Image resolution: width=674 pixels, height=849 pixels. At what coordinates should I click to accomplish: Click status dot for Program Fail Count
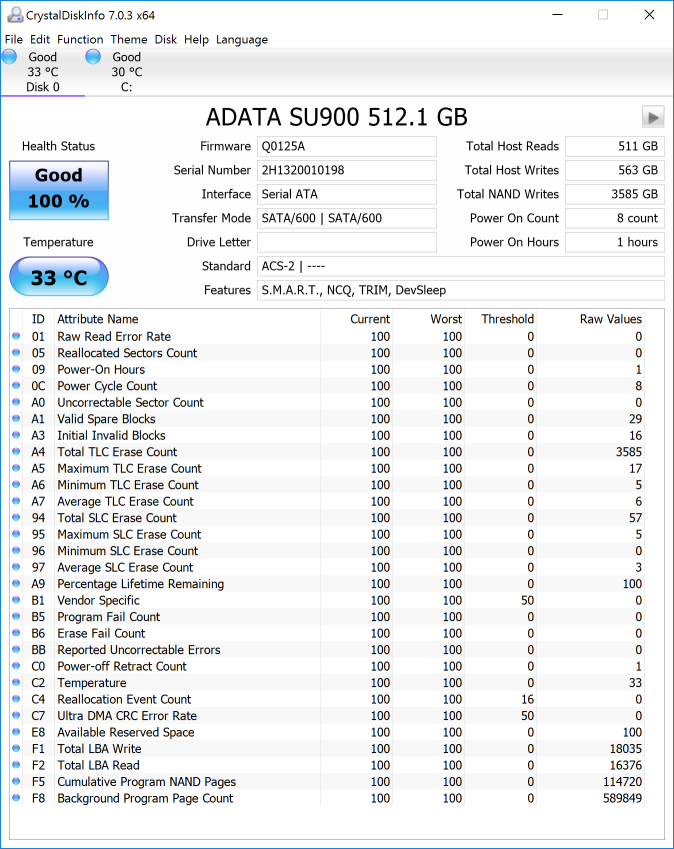[x=16, y=617]
